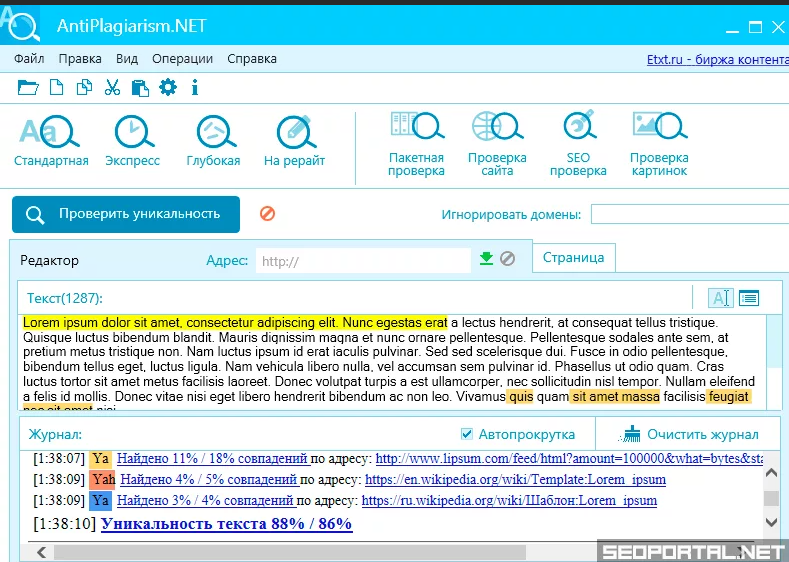Image resolution: width=789 pixels, height=562 pixels.
Task: Click Уникальность текста 88% / 86% result
Action: pyautogui.click(x=226, y=524)
